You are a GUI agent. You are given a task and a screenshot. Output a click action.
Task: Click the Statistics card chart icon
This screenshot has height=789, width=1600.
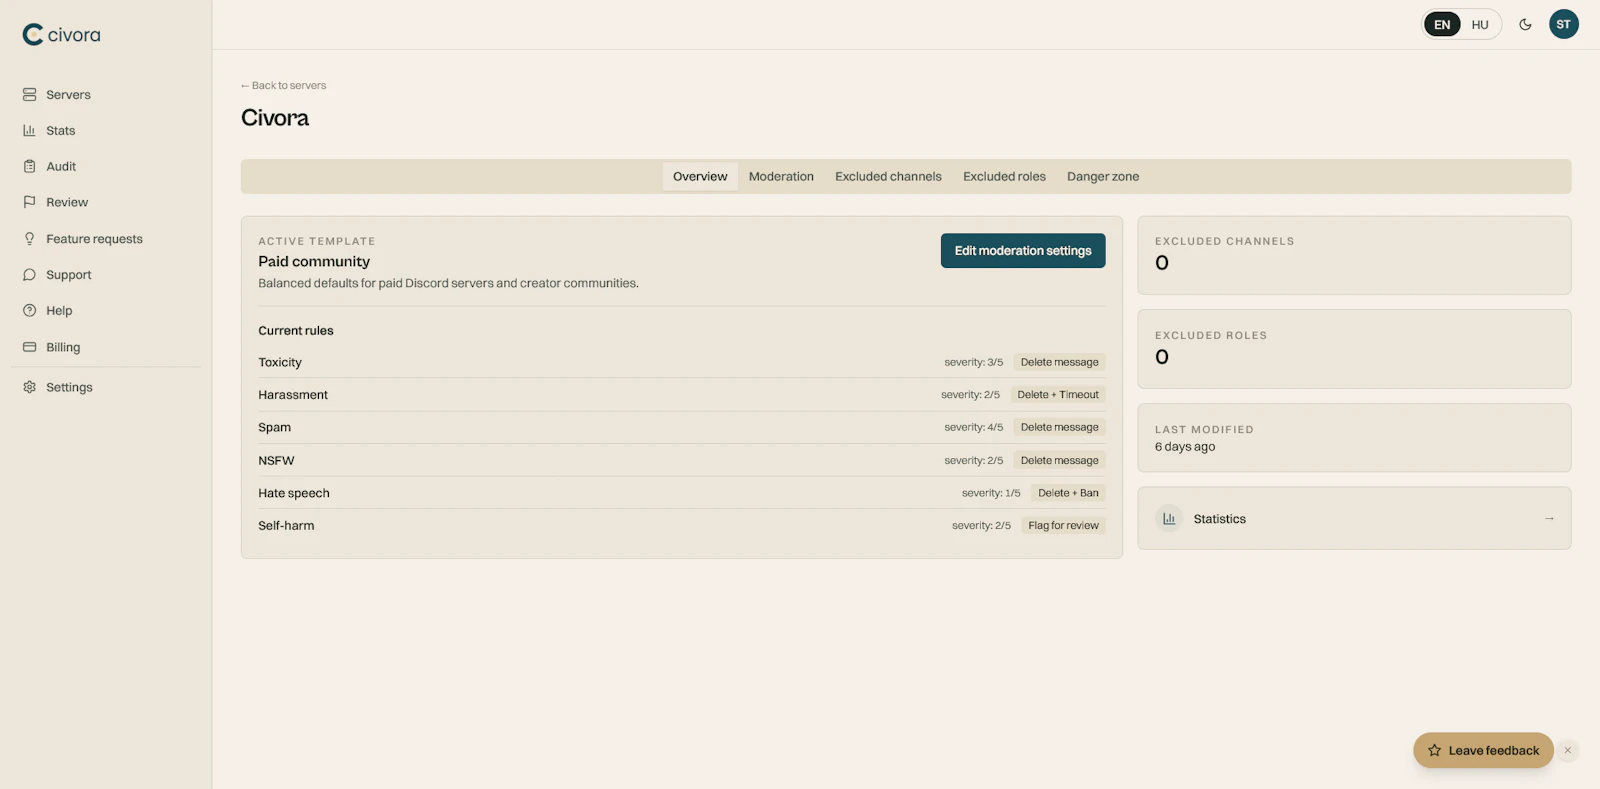[1169, 519]
